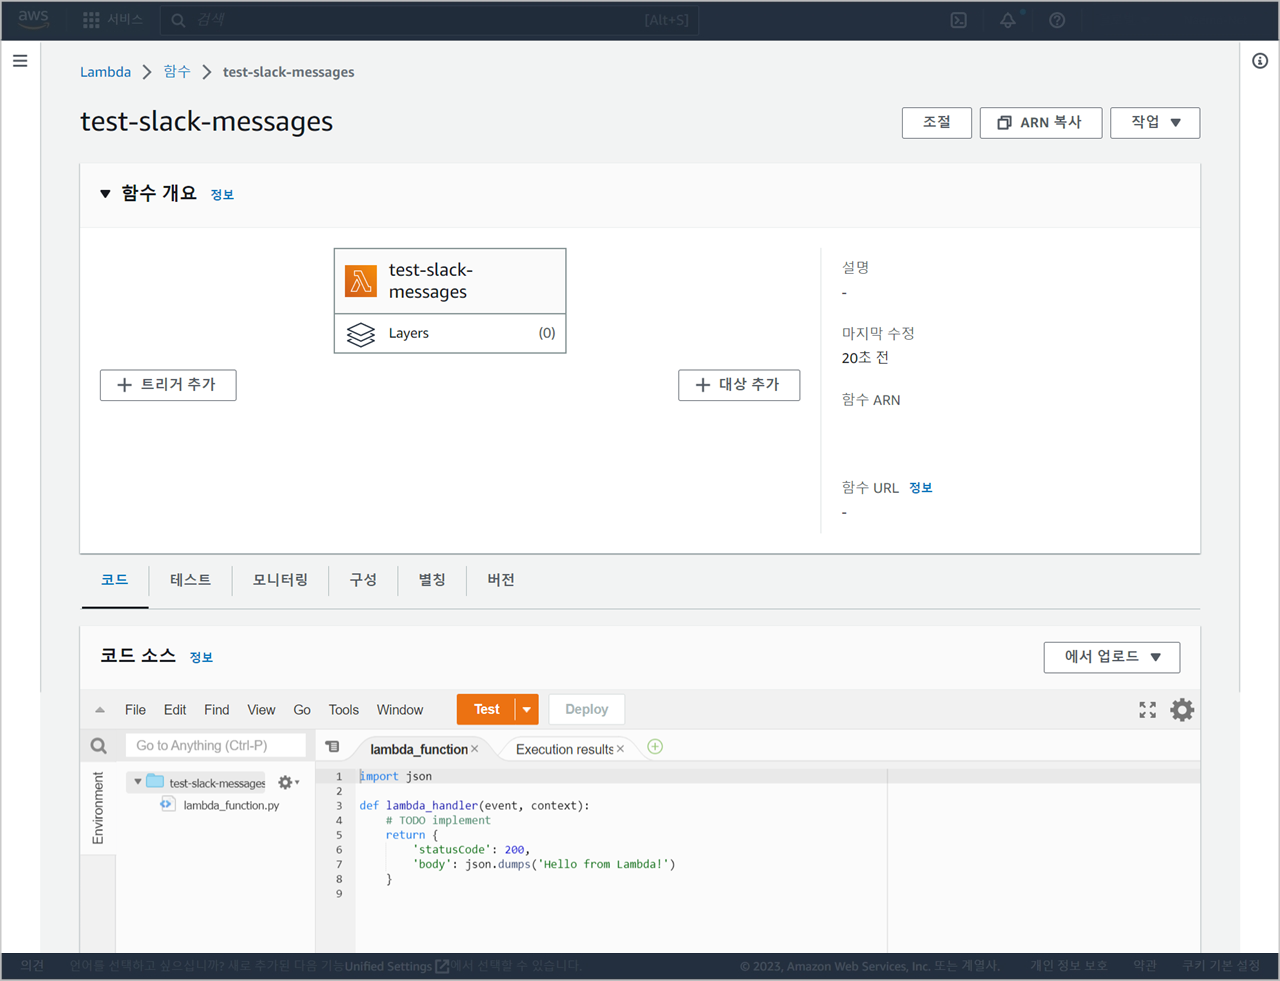The width and height of the screenshot is (1280, 981).
Task: Open the info panel icon at right edge
Action: pyautogui.click(x=1260, y=61)
